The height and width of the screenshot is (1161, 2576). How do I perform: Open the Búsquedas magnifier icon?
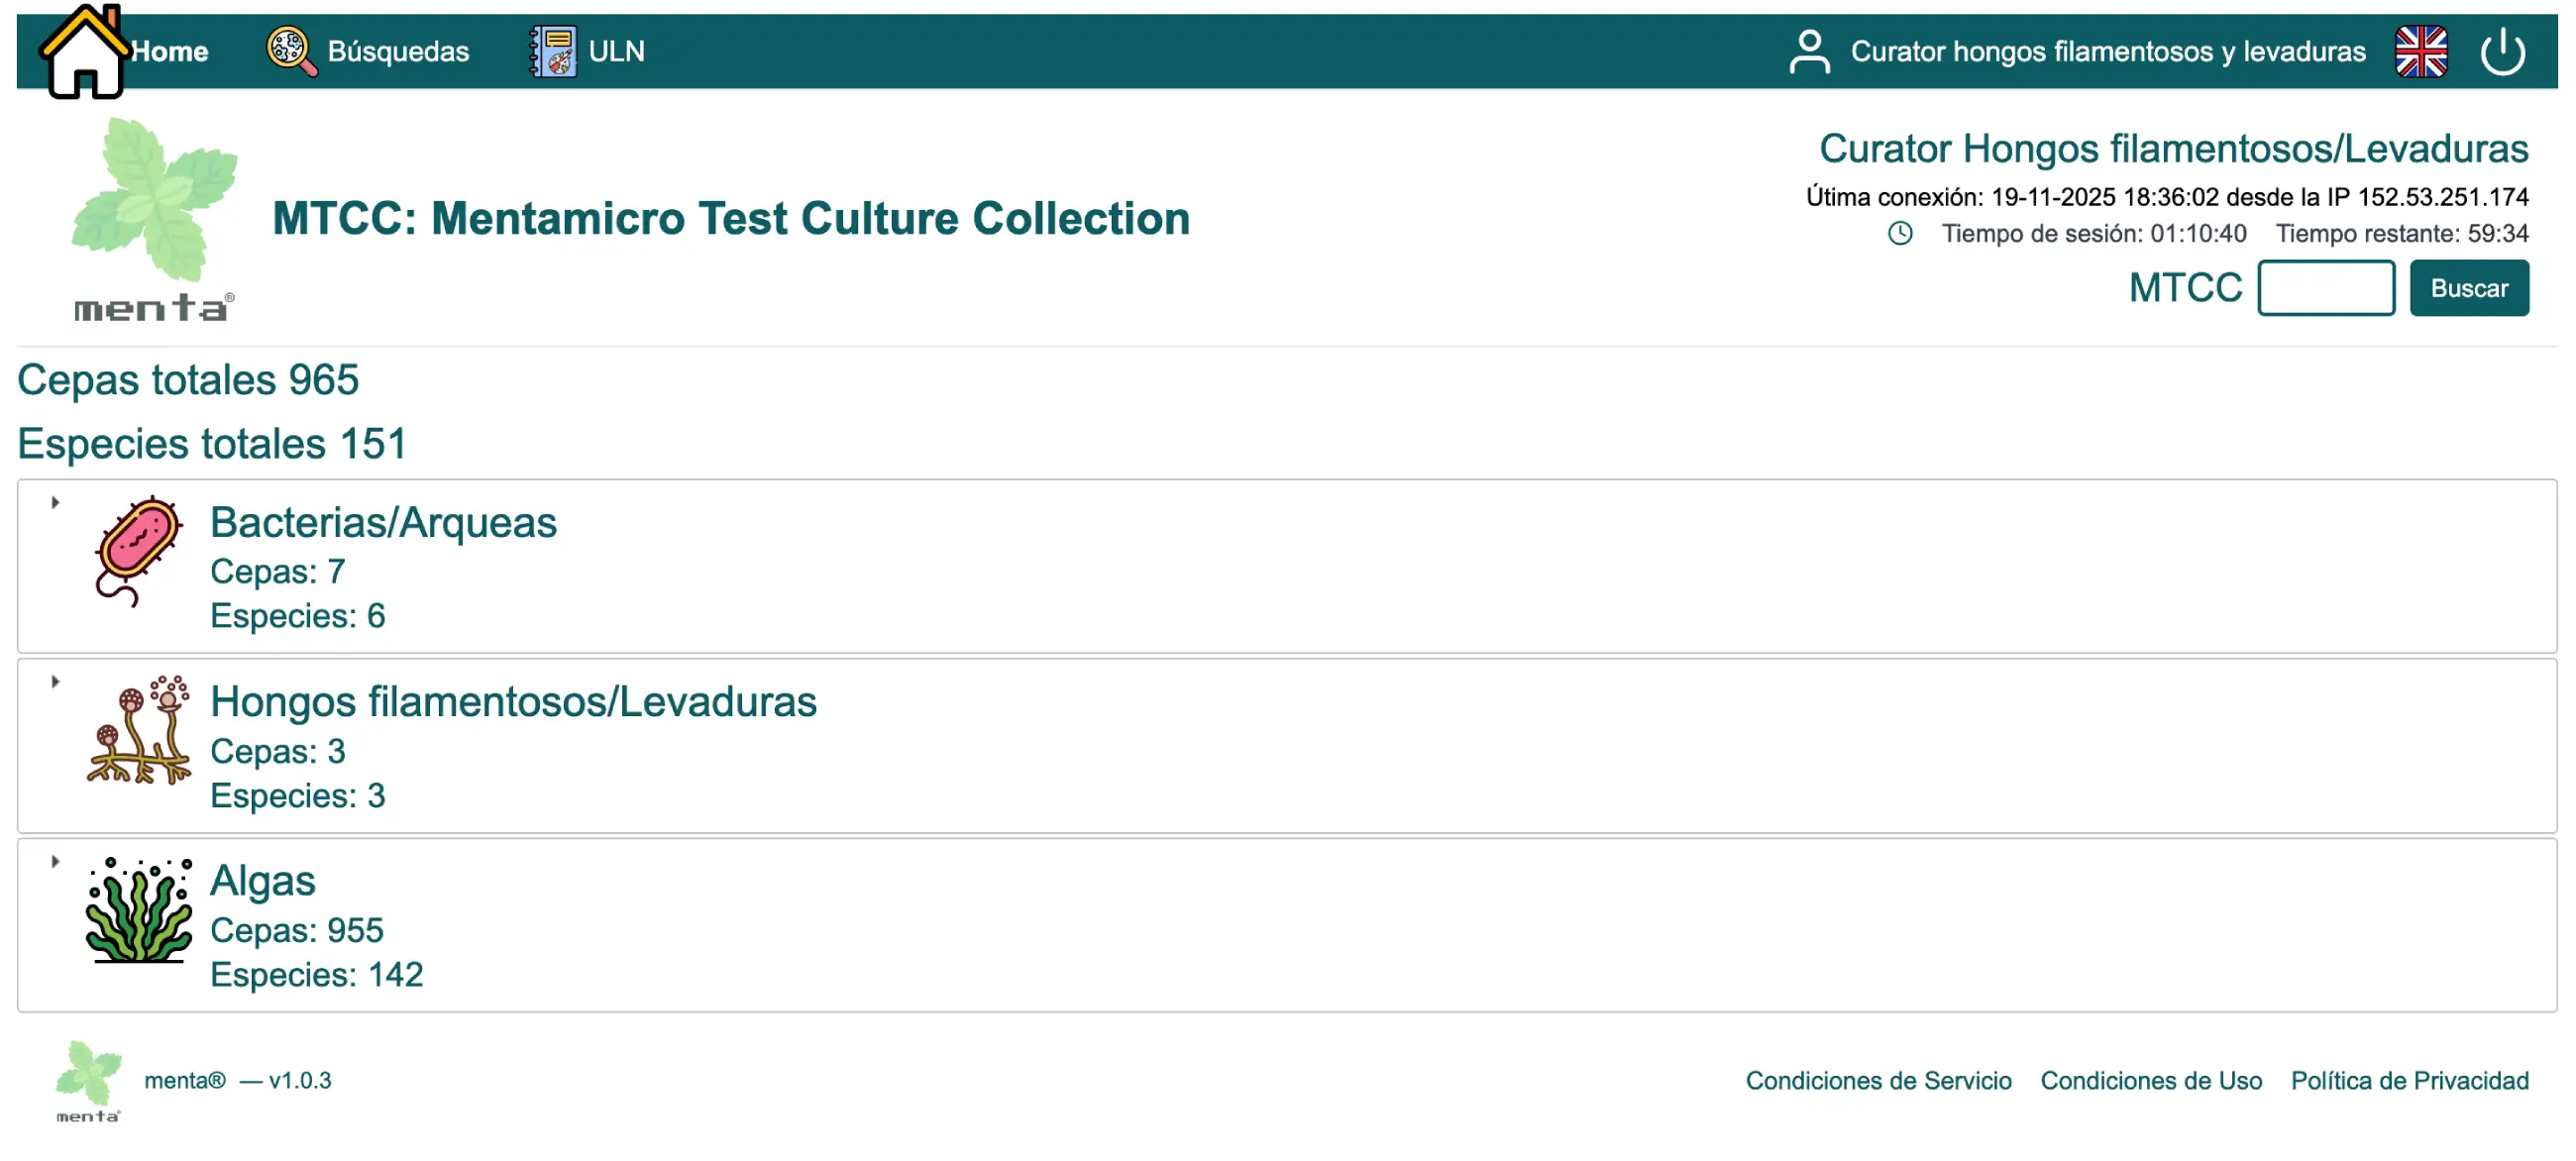click(x=291, y=51)
